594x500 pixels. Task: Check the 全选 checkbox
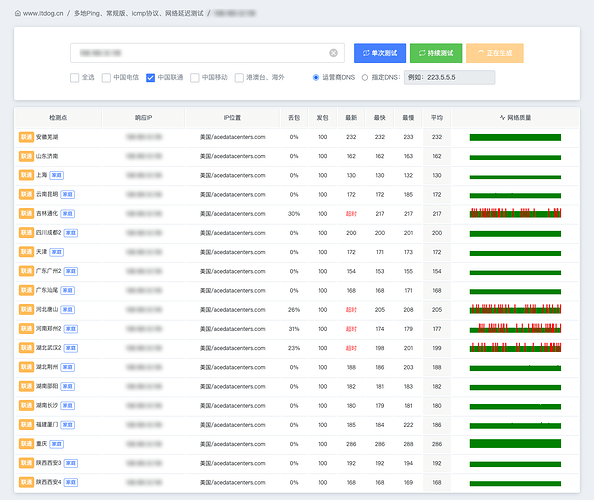[75, 78]
